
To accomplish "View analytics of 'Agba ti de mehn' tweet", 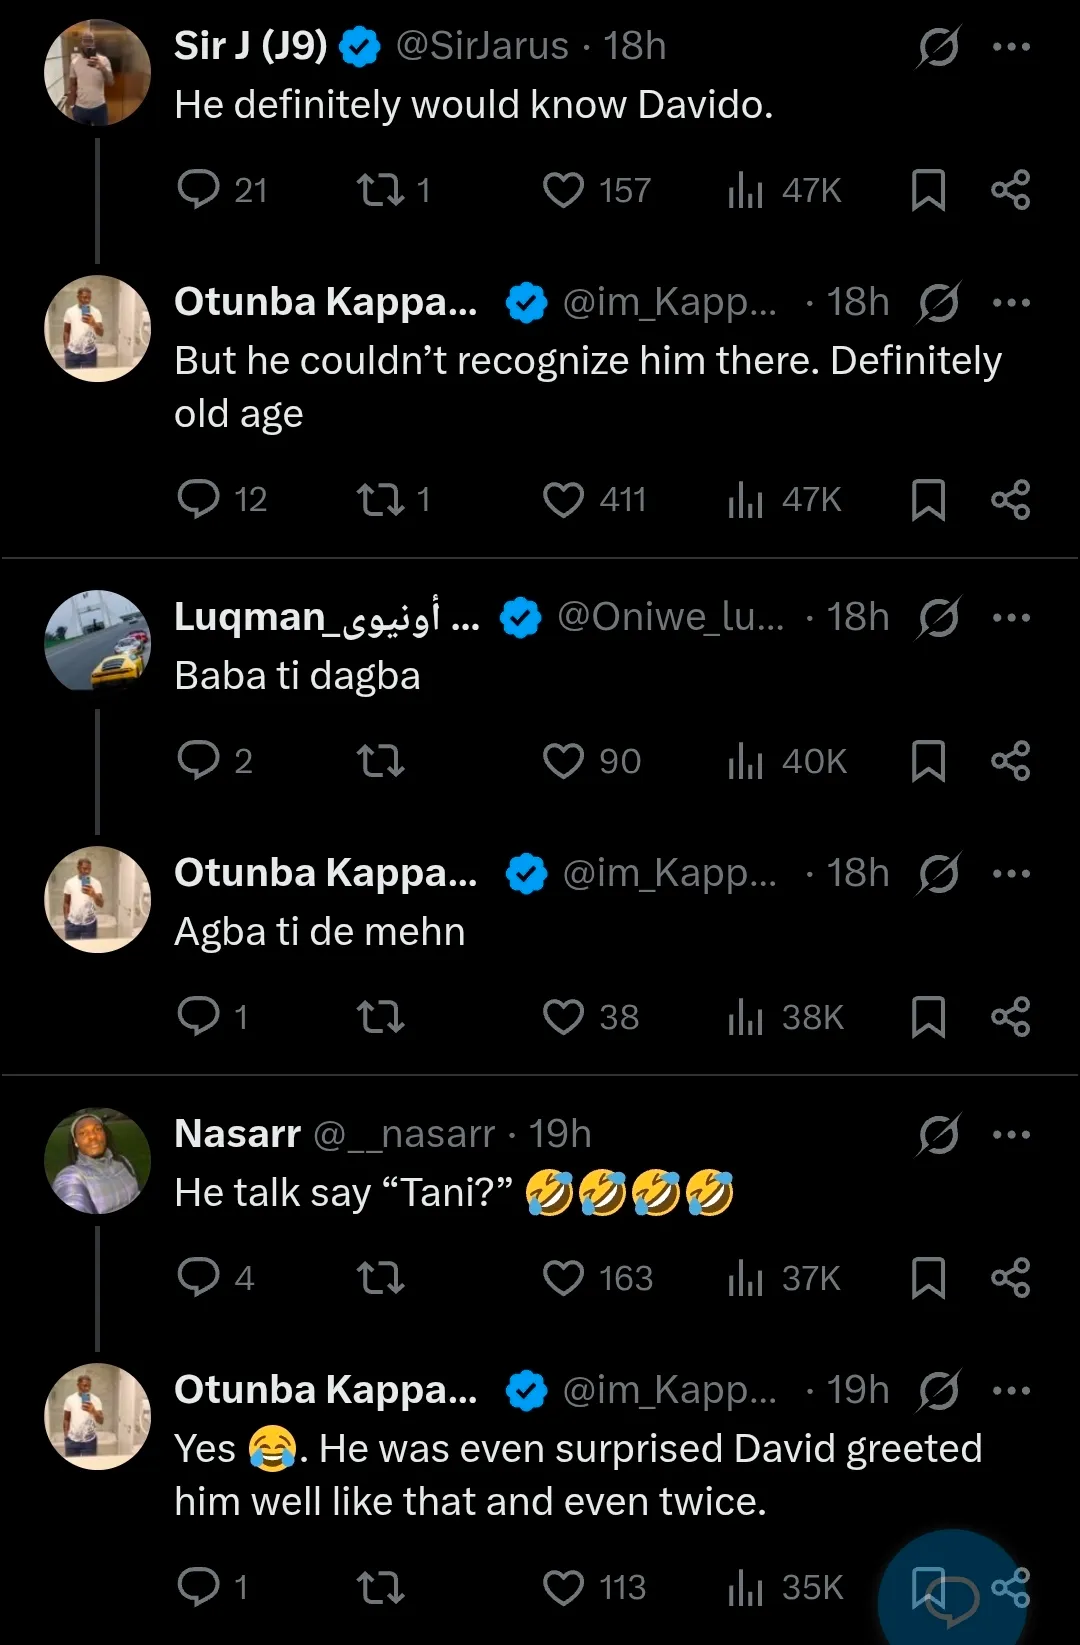I will pos(746,1017).
